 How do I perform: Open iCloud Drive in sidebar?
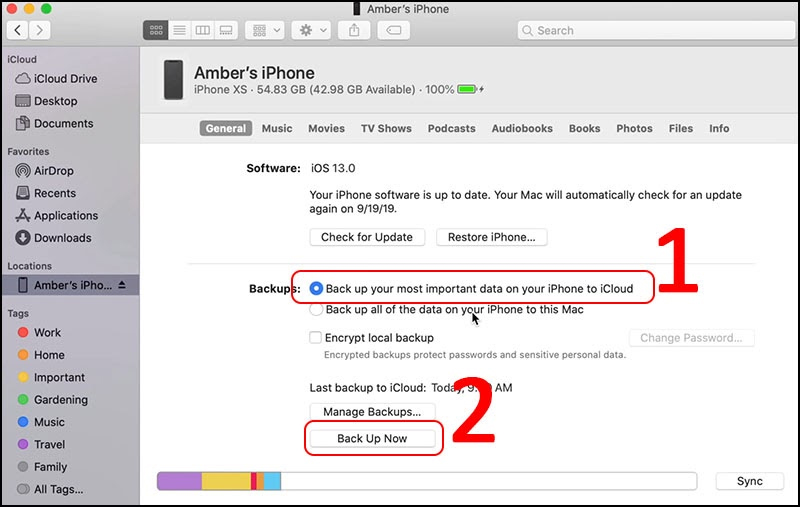click(x=56, y=79)
